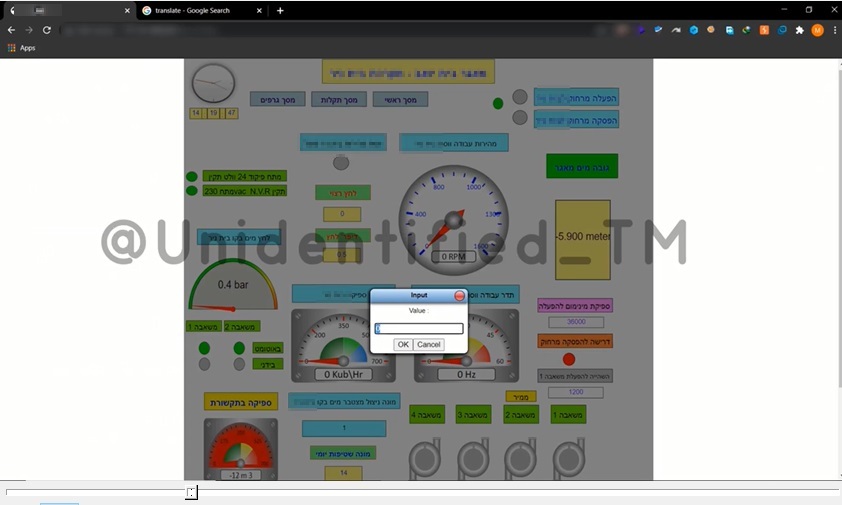Screen dimensions: 842x505
Task: Select the משאבה 4 pump label
Action: (x=427, y=414)
